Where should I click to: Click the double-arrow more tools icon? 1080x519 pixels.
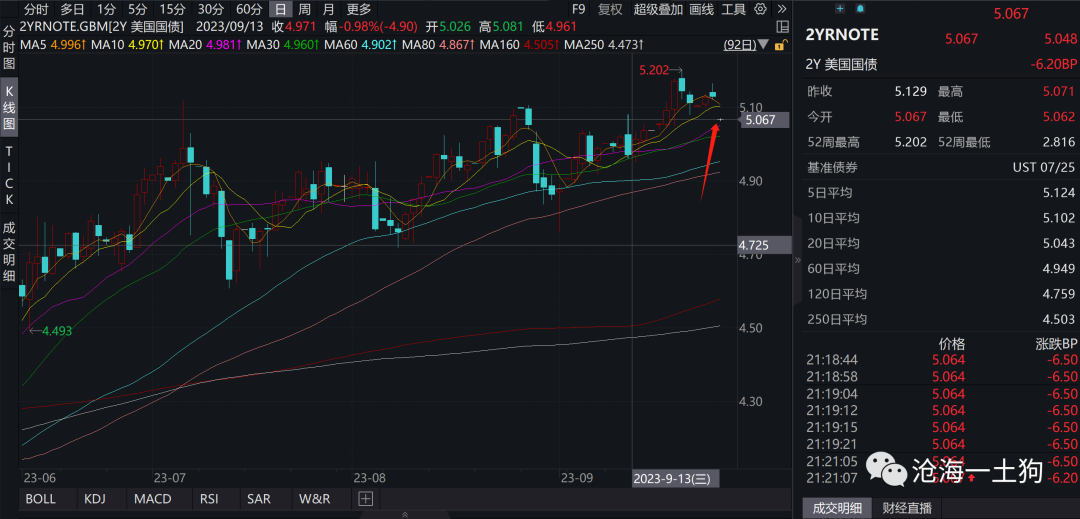(784, 9)
